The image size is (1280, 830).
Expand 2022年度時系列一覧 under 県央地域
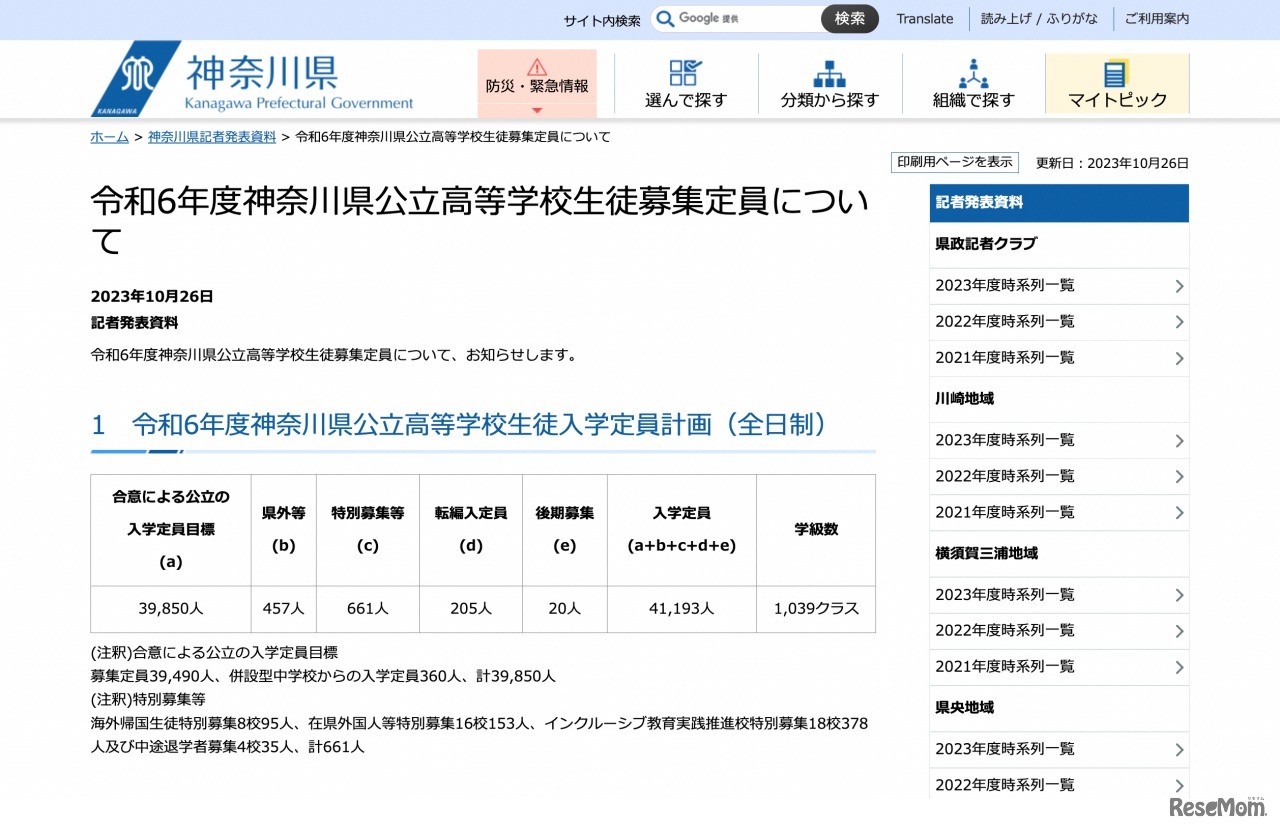tap(1058, 785)
